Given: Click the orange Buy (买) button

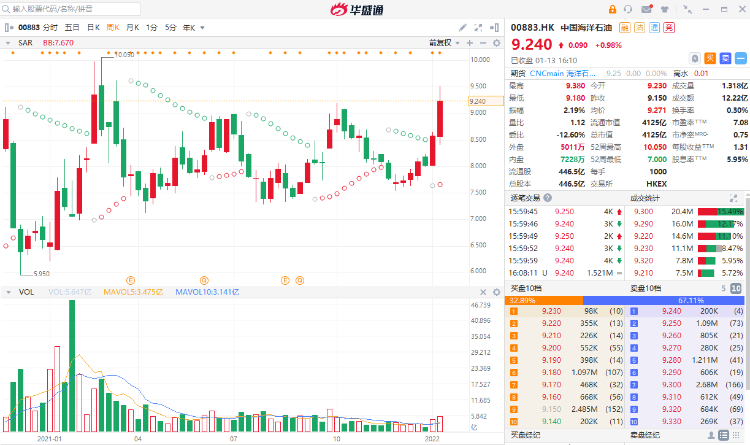Looking at the screenshot, I should coord(710,58).
